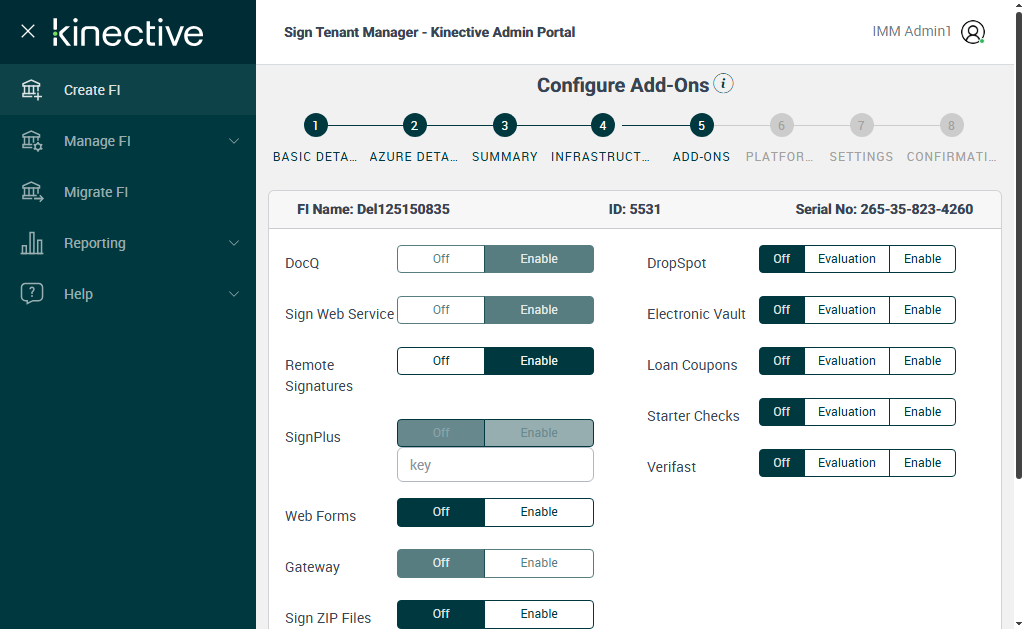The width and height of the screenshot is (1024, 629).
Task: Click the Kinective logo
Action: [x=128, y=32]
